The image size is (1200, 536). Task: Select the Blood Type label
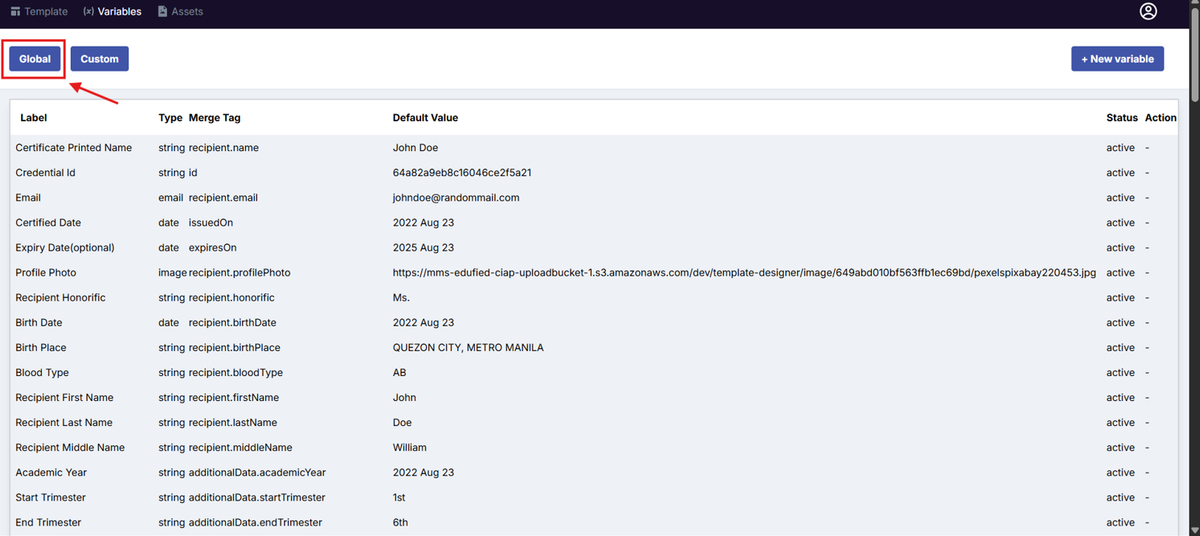(x=42, y=373)
